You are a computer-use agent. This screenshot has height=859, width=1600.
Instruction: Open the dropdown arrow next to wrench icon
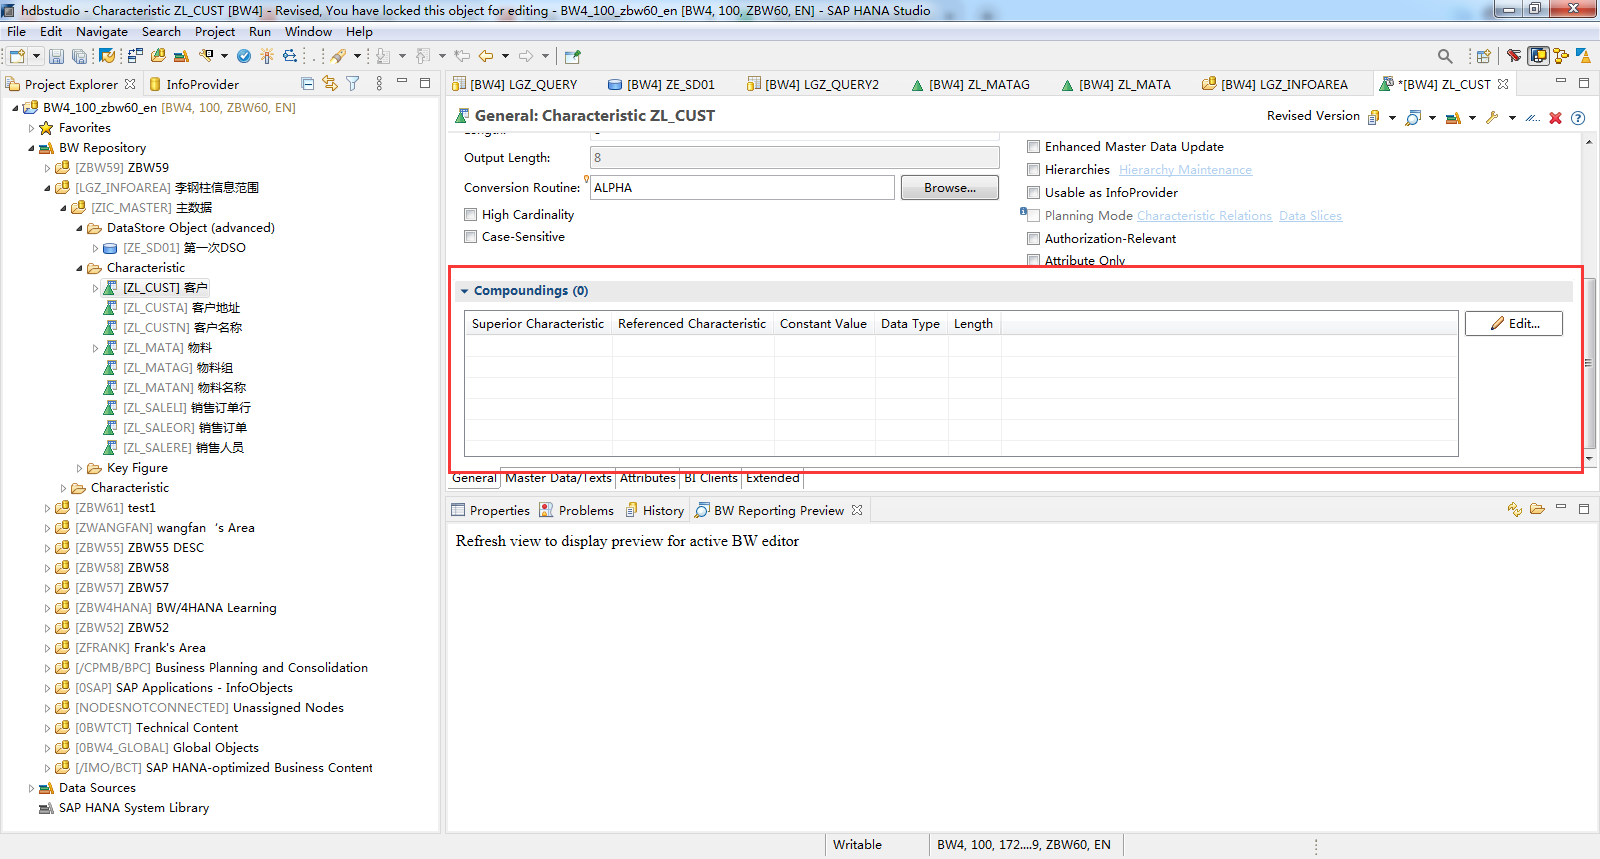click(1512, 118)
